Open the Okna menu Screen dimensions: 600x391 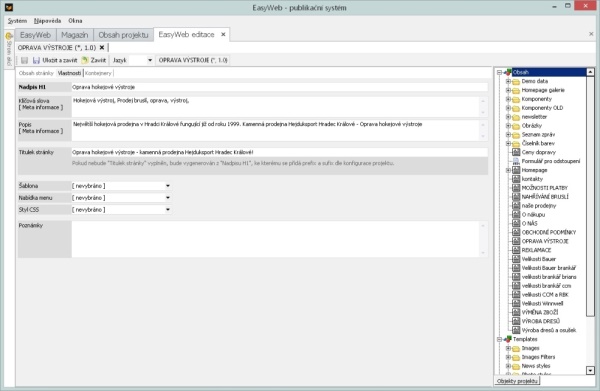click(x=75, y=21)
